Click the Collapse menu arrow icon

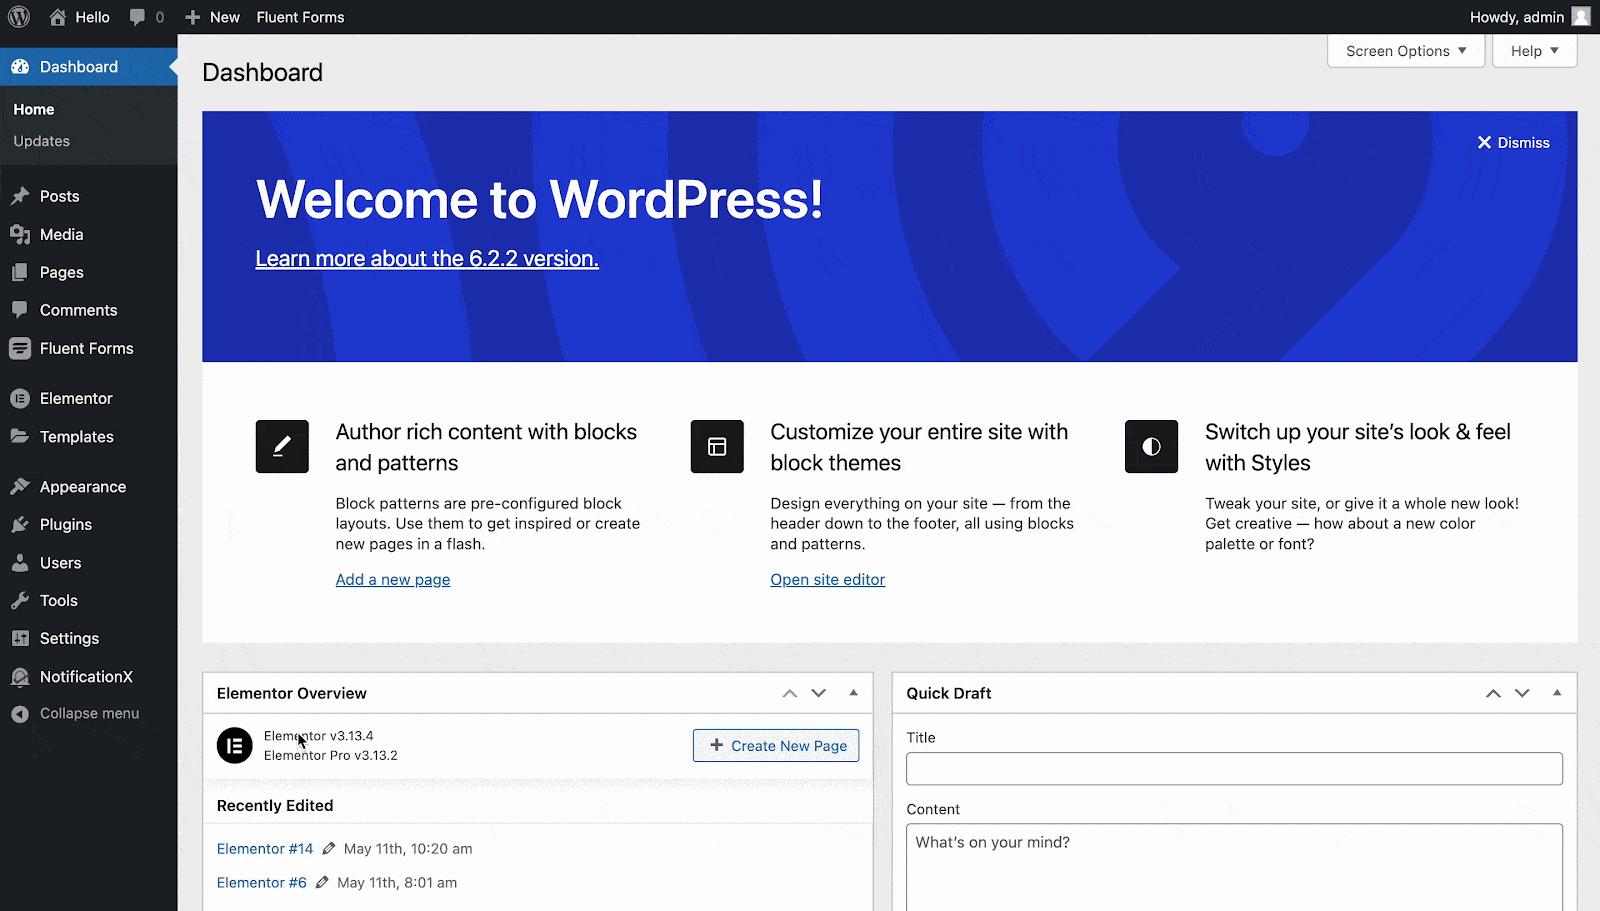(20, 714)
